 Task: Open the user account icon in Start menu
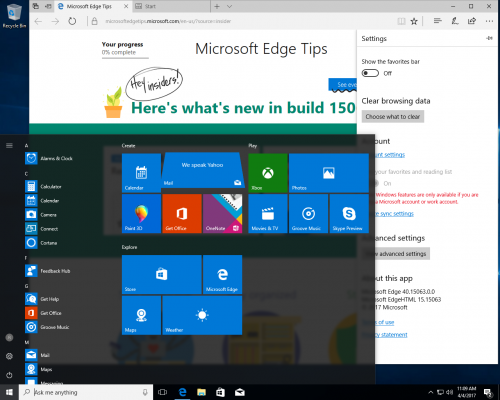tap(9, 338)
